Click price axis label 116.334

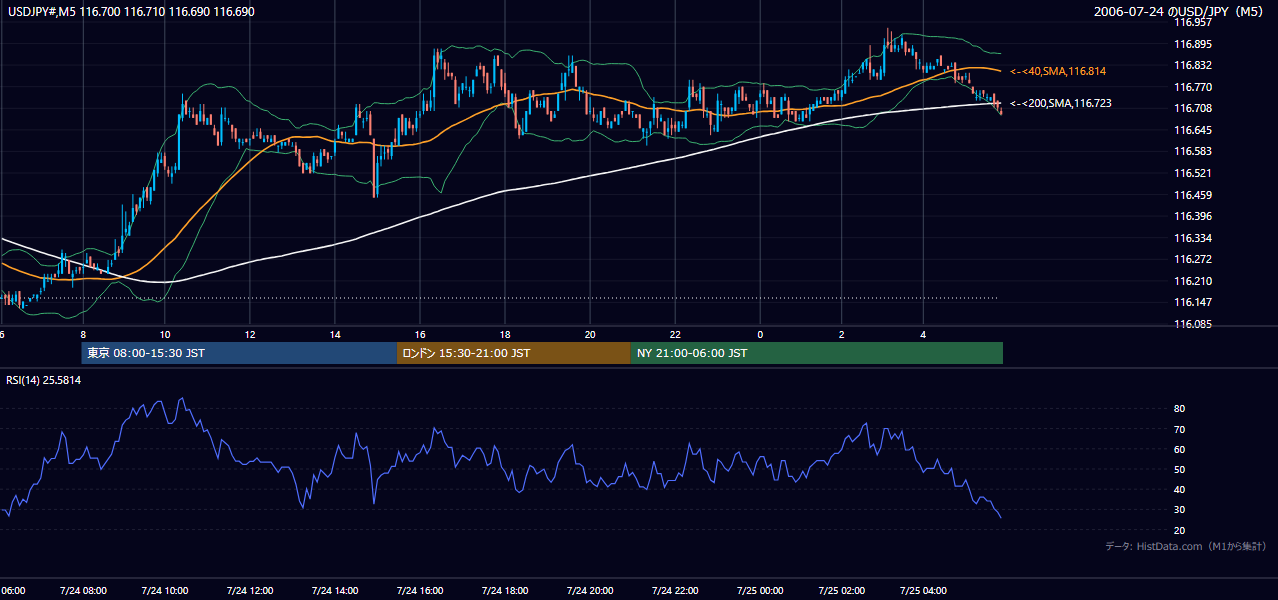[x=1193, y=238]
